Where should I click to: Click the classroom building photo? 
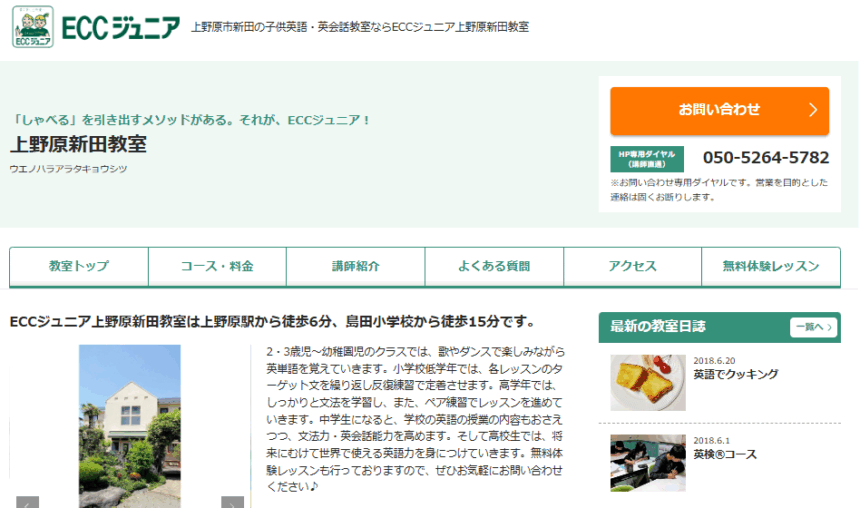[x=130, y=425]
